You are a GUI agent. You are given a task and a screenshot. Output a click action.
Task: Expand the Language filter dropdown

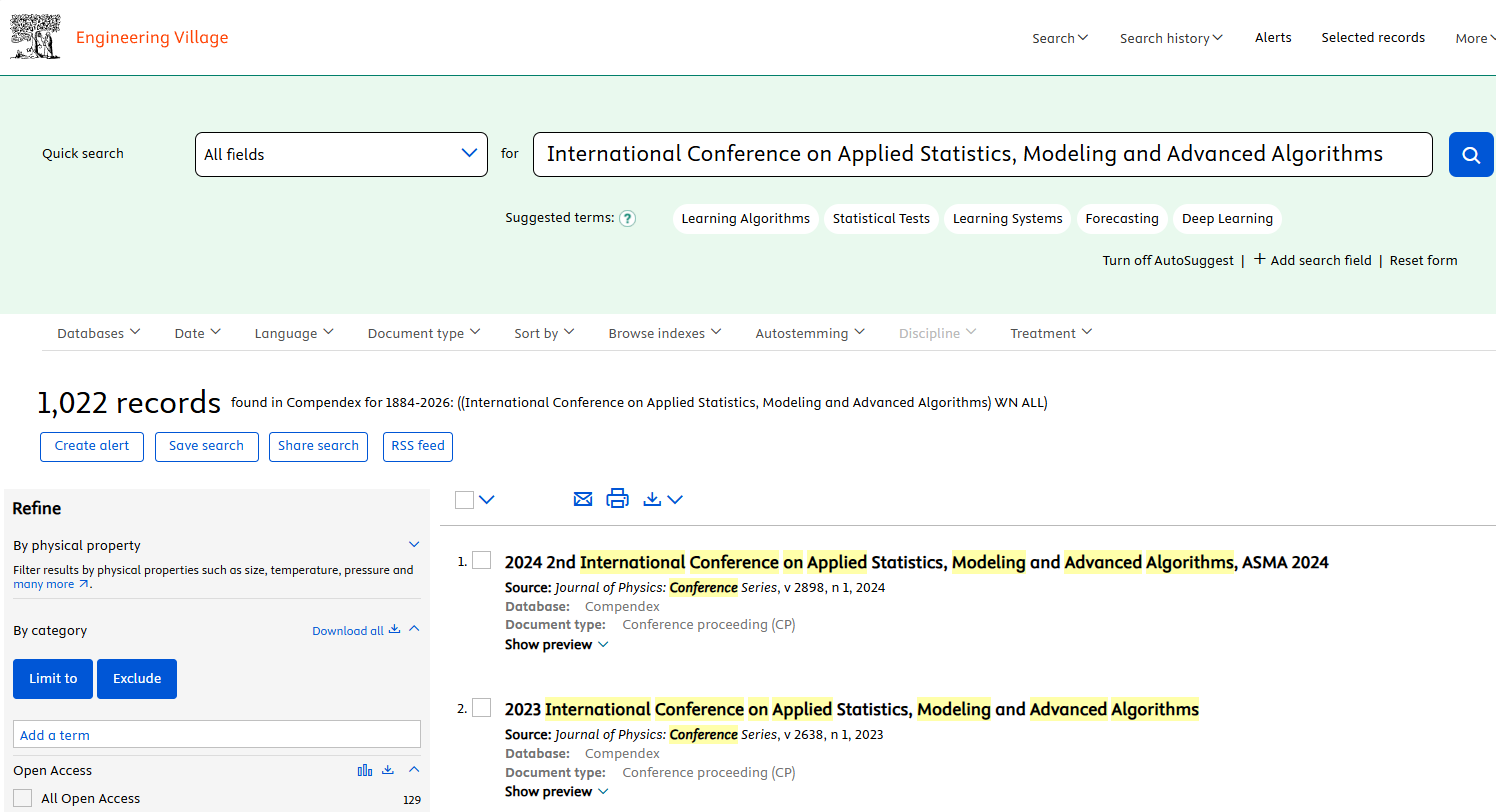point(294,333)
